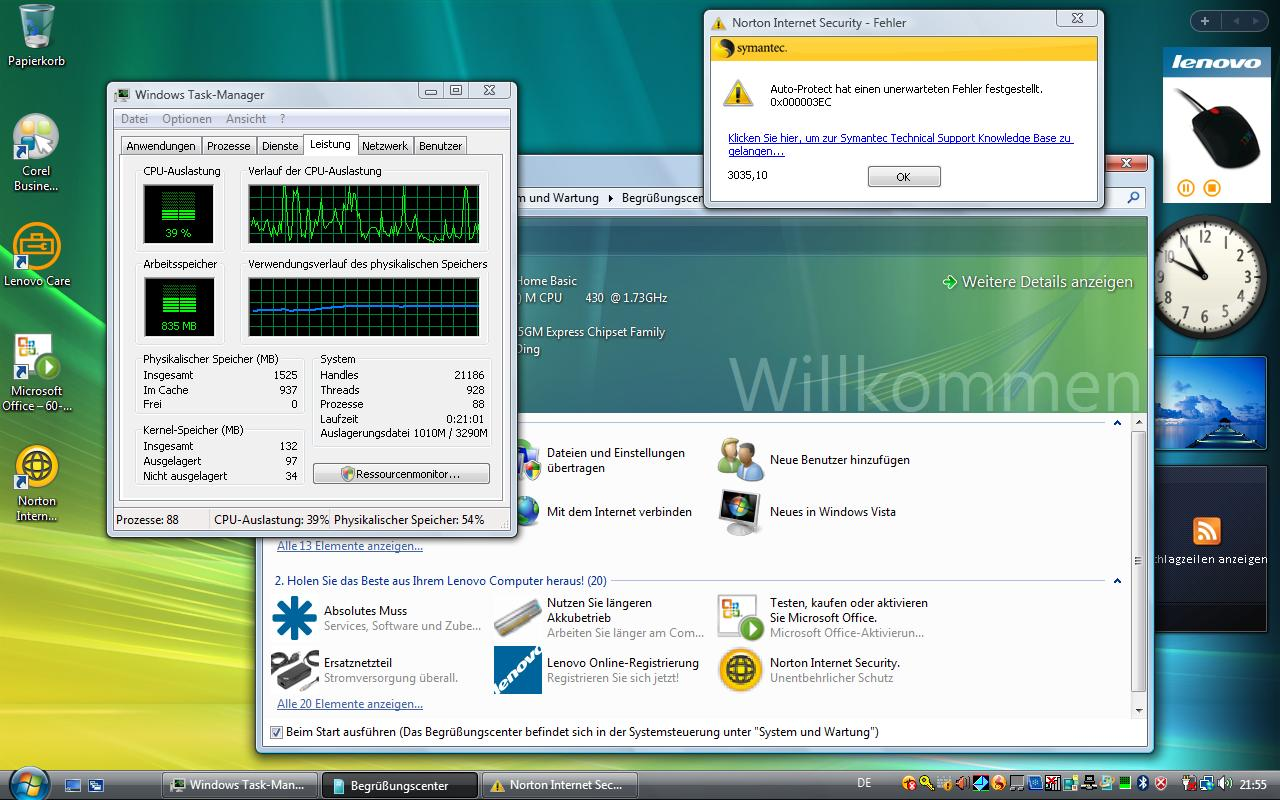Click the Bluetooth tray icon
Viewport: 1280px width, 800px height.
1142,784
